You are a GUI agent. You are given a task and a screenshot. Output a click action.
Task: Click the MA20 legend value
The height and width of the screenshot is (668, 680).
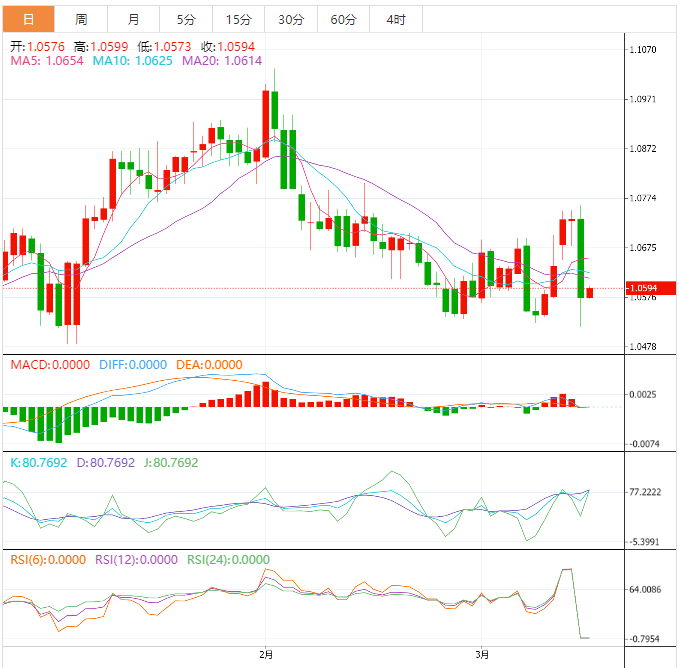[x=221, y=61]
